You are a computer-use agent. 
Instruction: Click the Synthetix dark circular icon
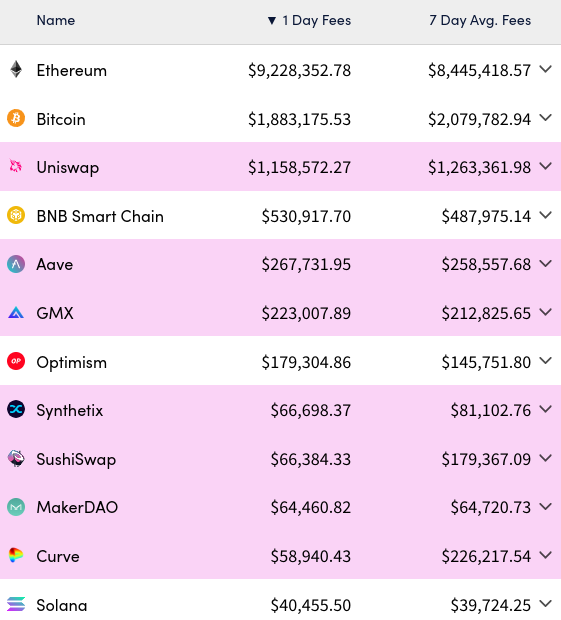pos(16,409)
